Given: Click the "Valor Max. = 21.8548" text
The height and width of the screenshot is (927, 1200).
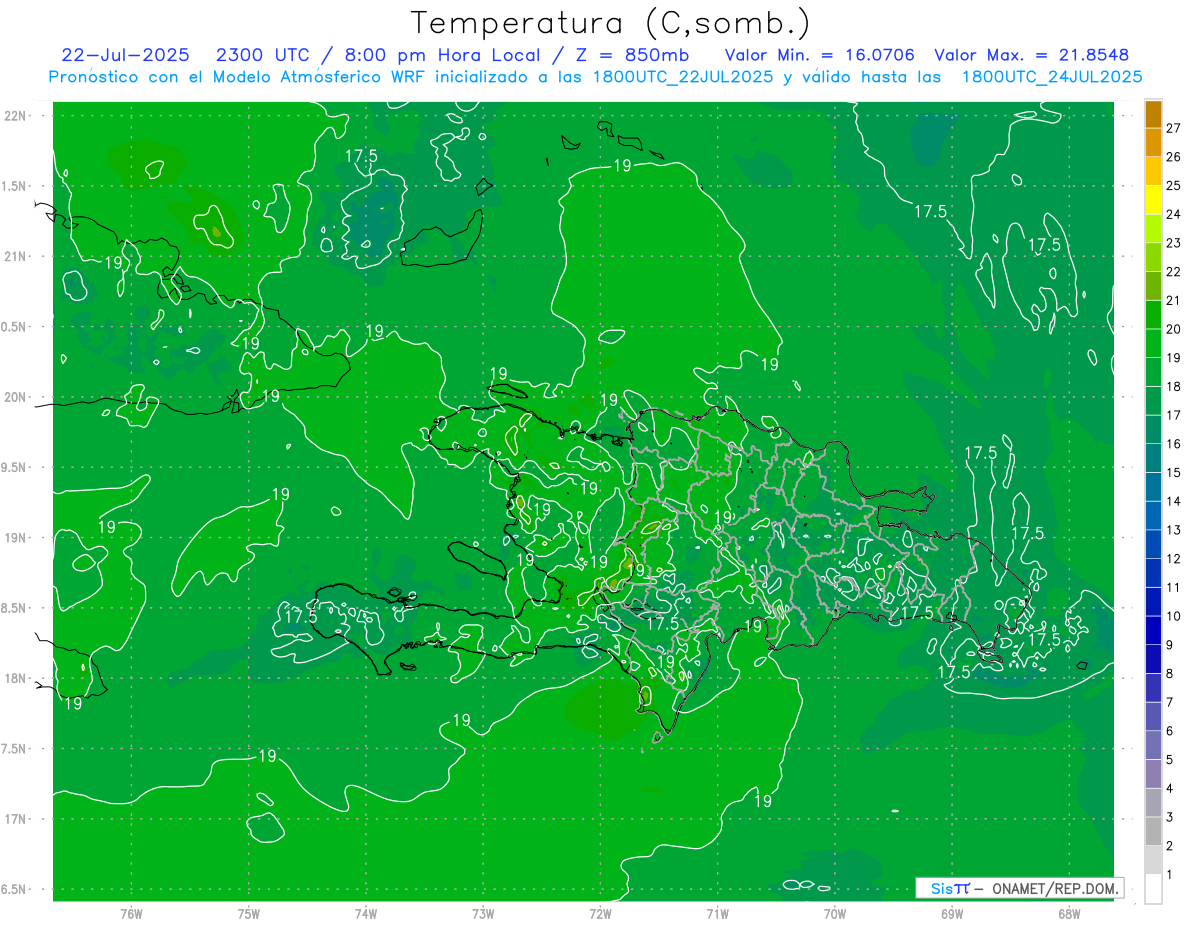Looking at the screenshot, I should pyautogui.click(x=1032, y=55).
